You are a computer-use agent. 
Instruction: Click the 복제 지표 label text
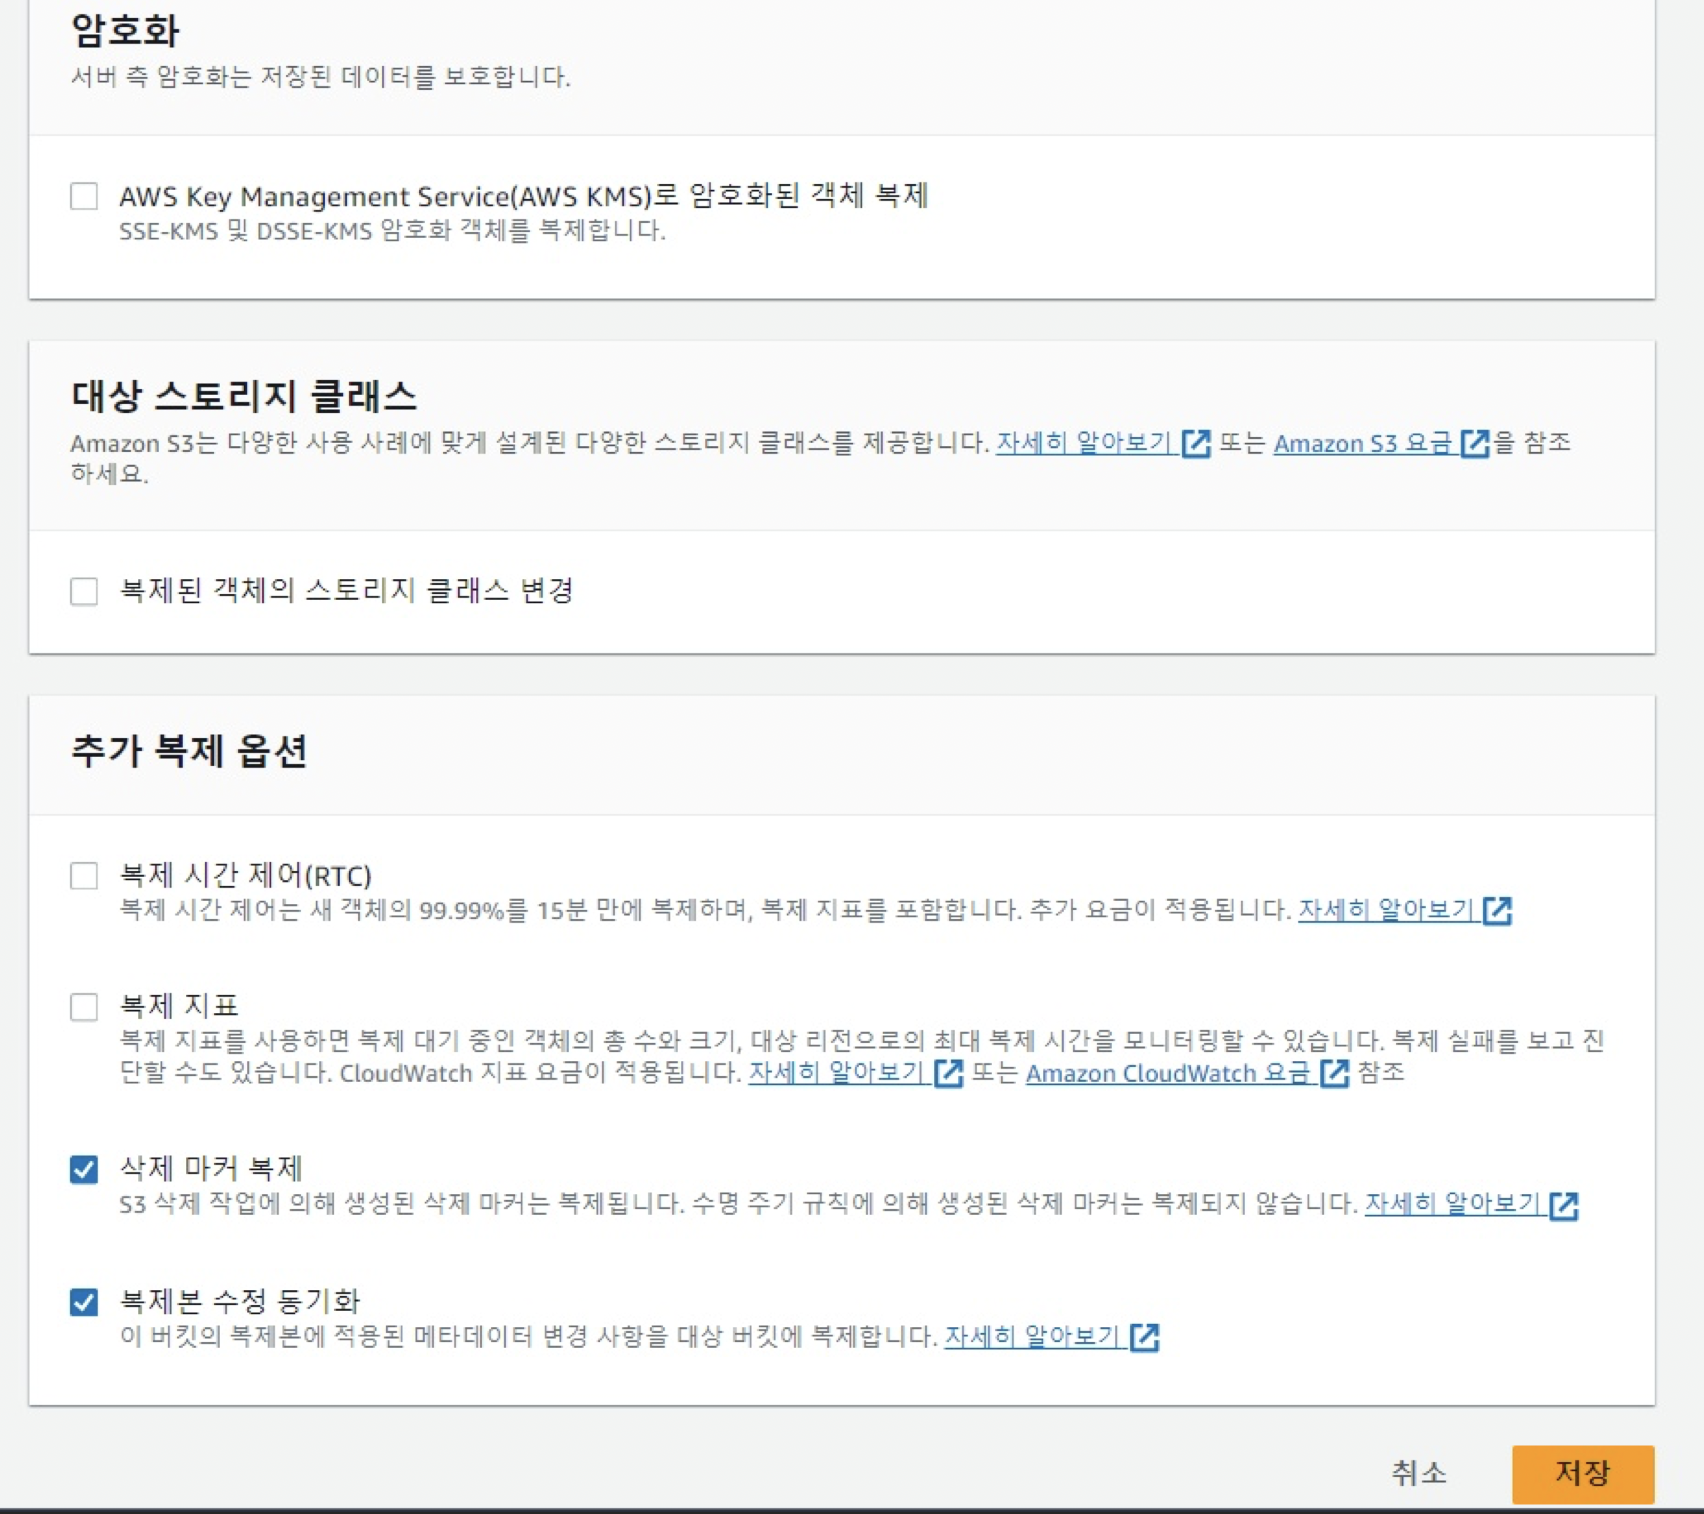pyautogui.click(x=179, y=1005)
